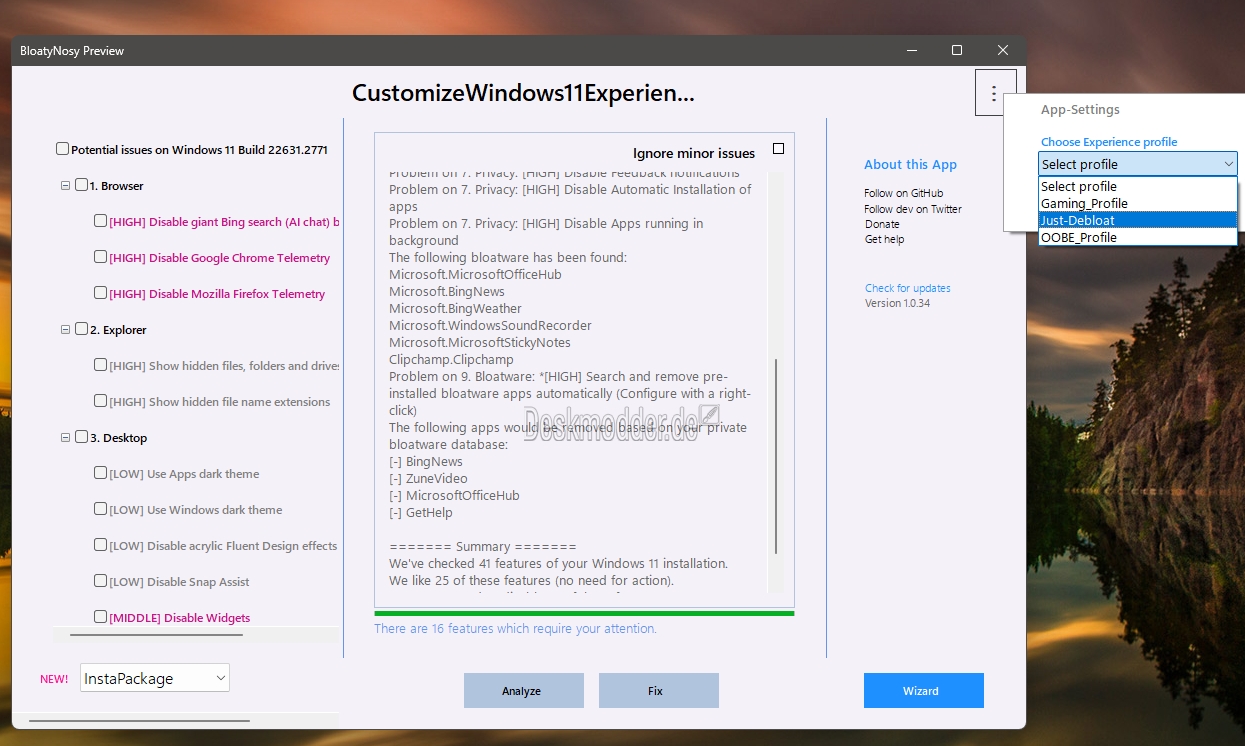Image resolution: width=1245 pixels, height=746 pixels.
Task: Launch the Wizard button
Action: 923,690
